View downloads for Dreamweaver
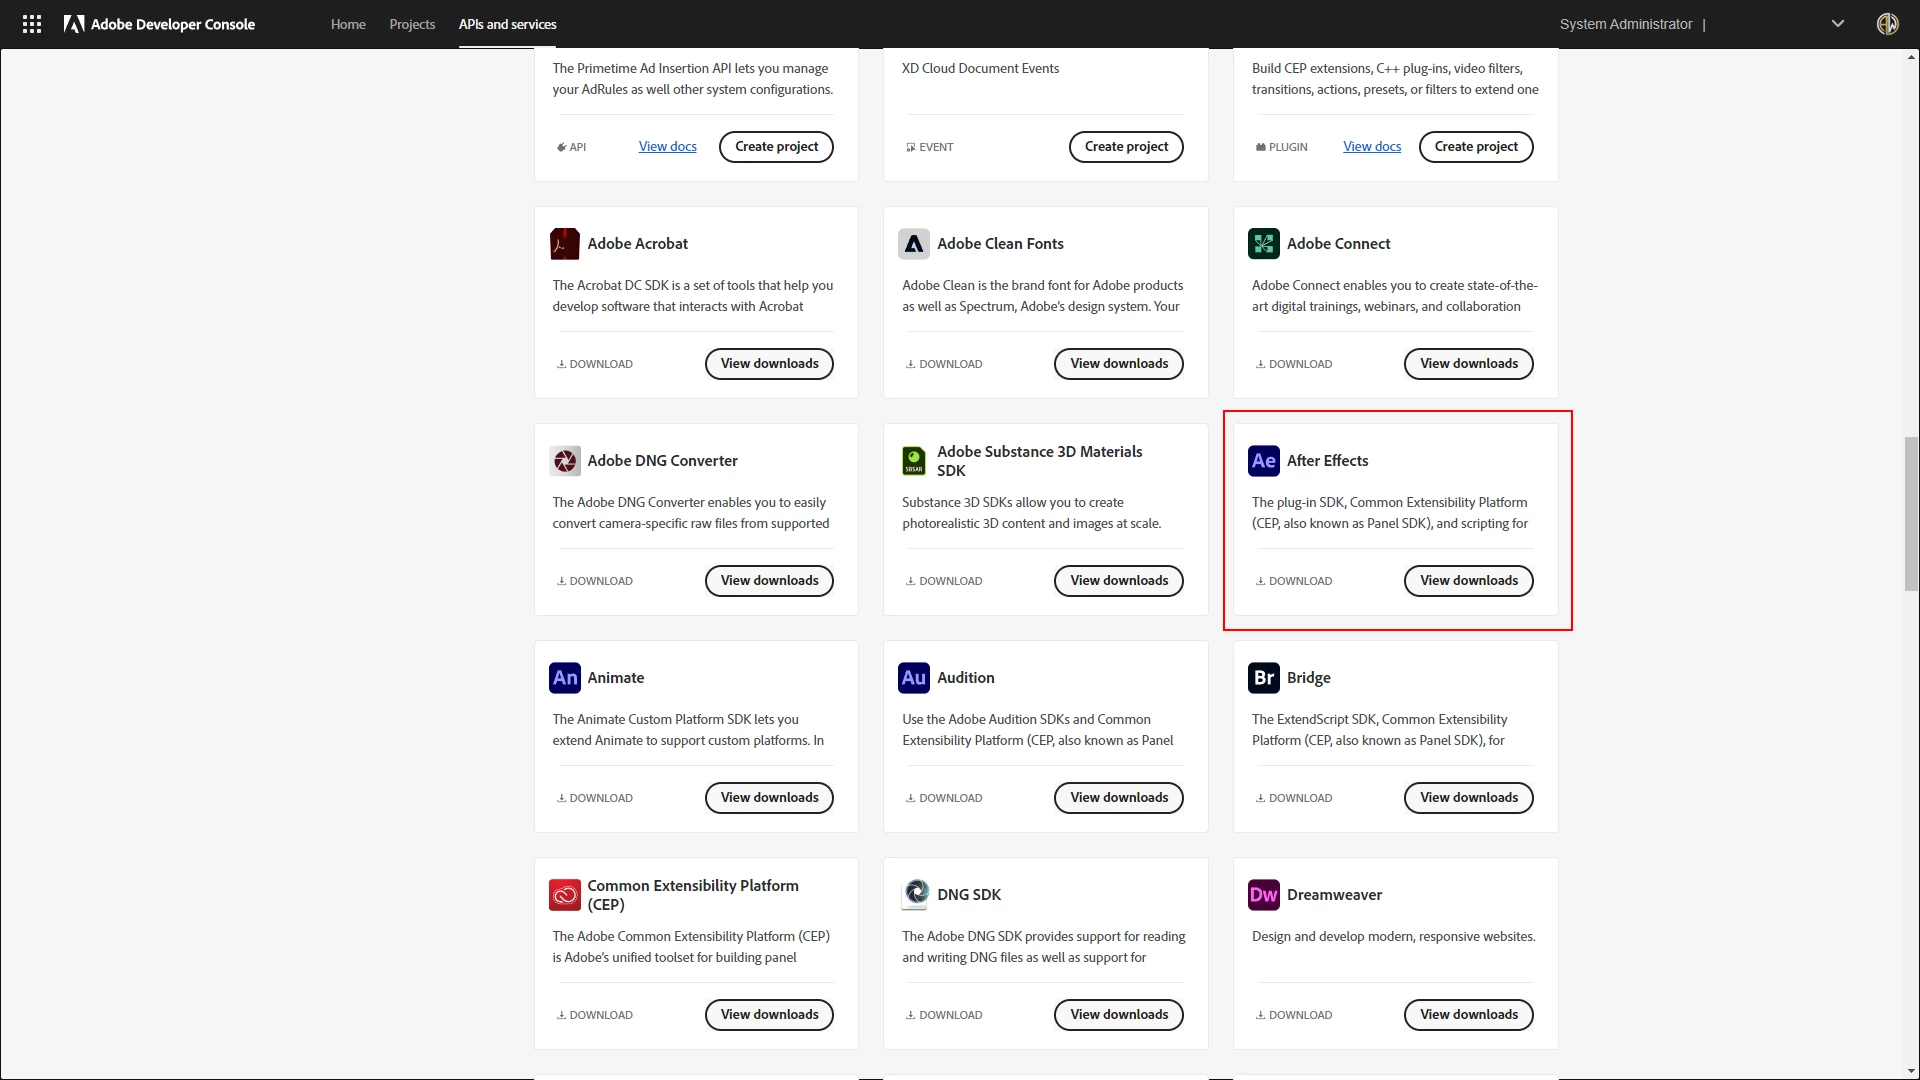 click(1469, 1015)
